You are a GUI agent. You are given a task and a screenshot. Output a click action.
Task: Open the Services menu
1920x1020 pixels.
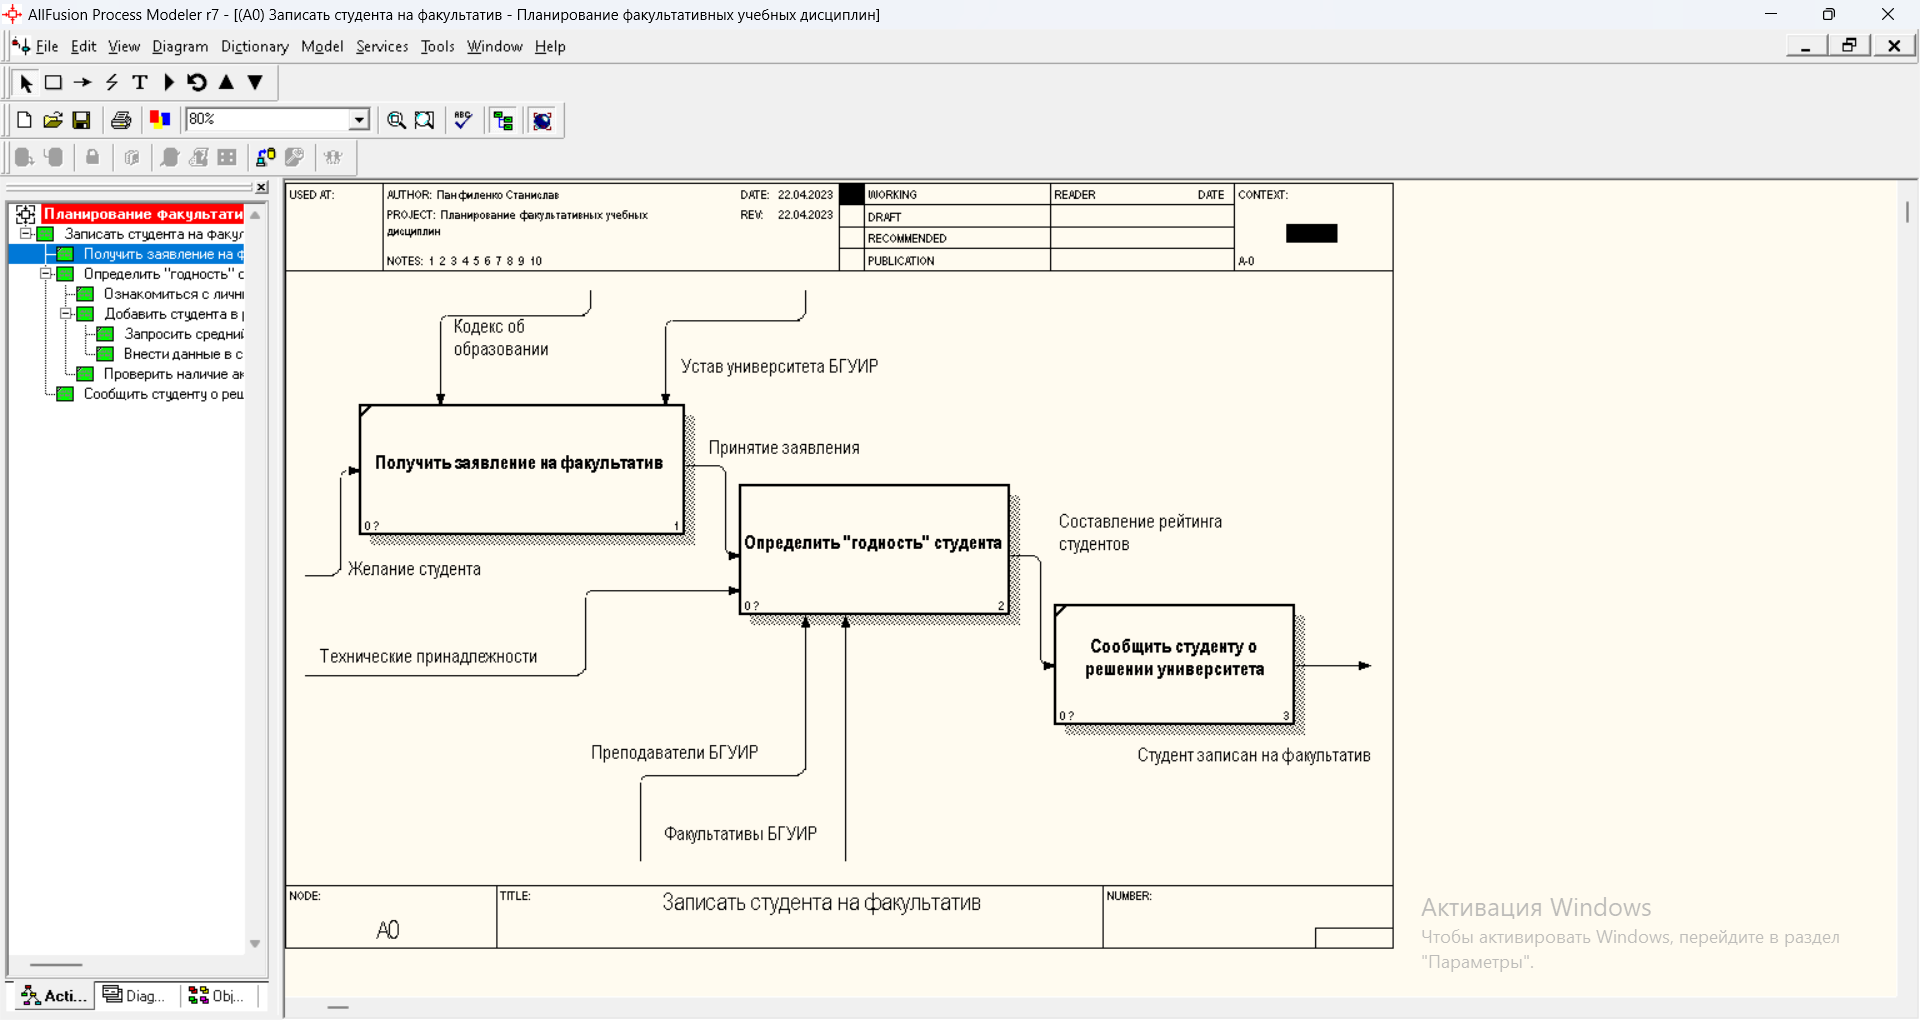point(382,46)
